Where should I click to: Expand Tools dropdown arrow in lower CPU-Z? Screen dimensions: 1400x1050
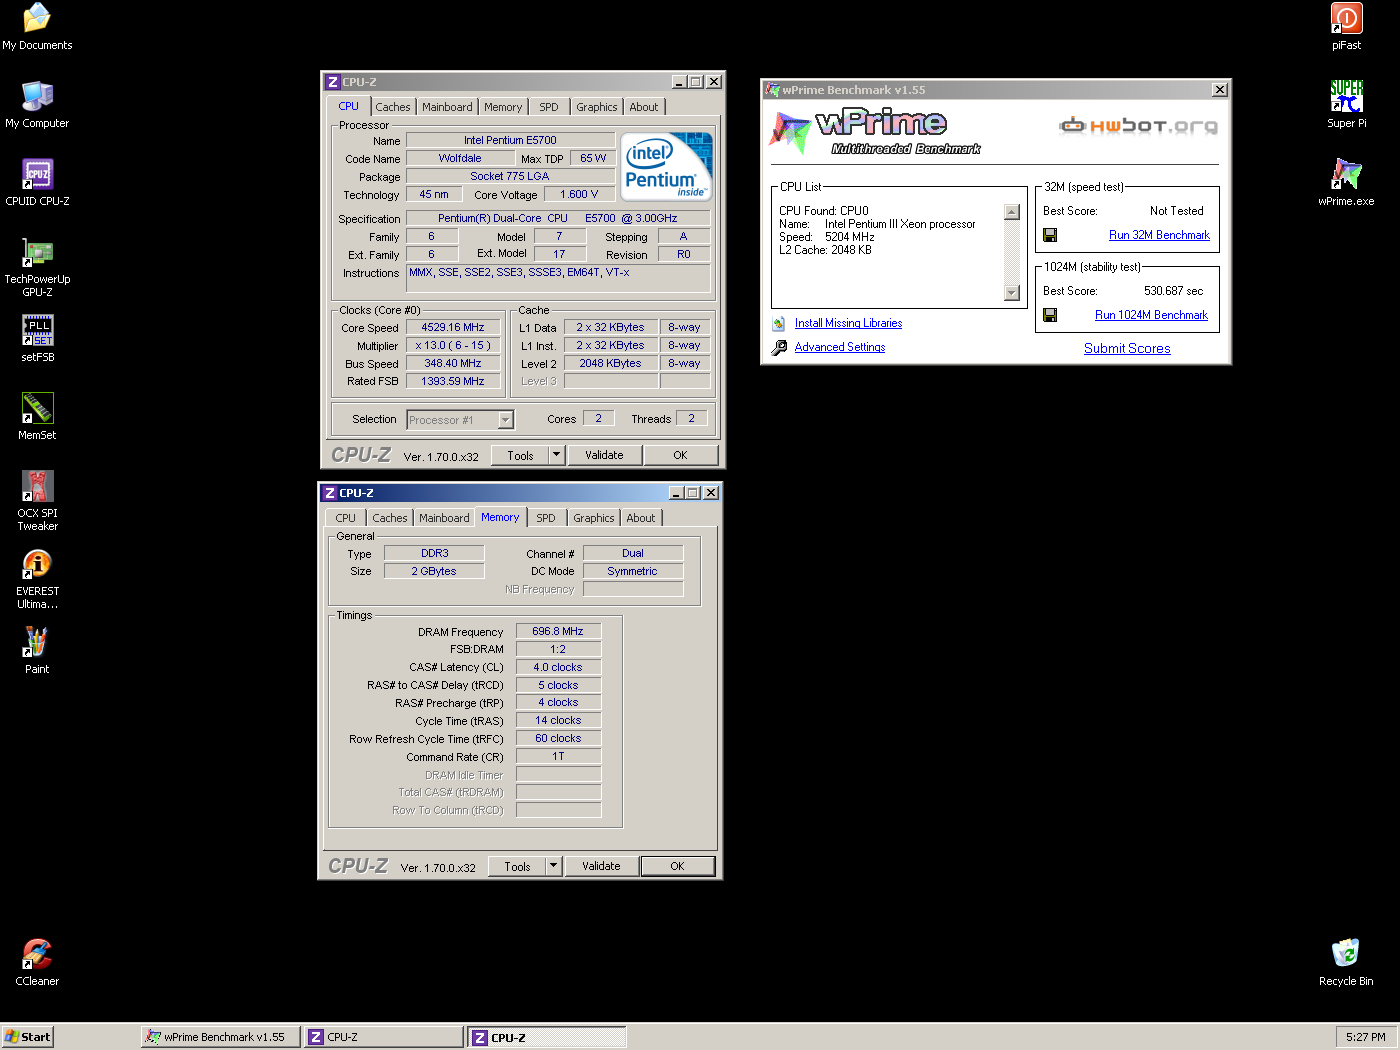point(554,866)
